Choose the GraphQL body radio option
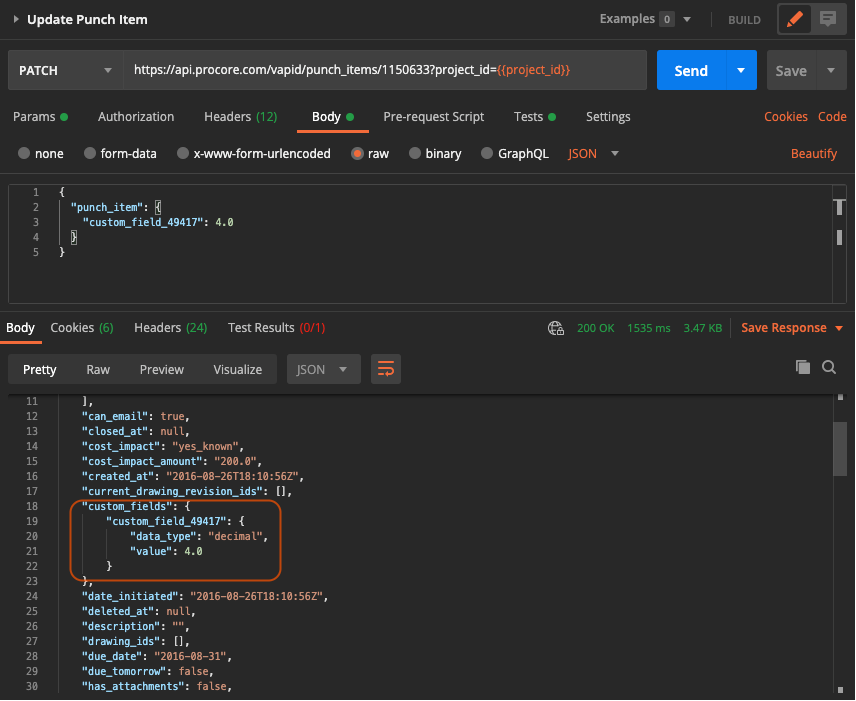 pyautogui.click(x=487, y=153)
